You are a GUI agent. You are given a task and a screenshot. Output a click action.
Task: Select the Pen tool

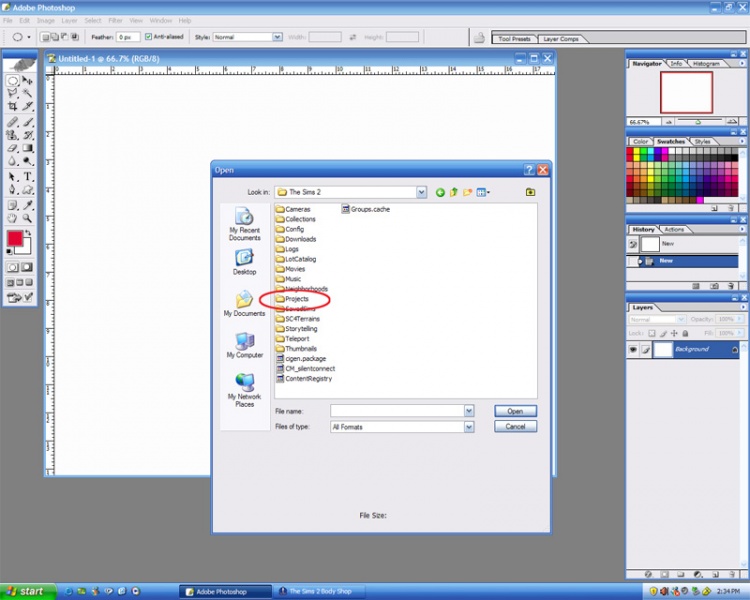(12, 189)
